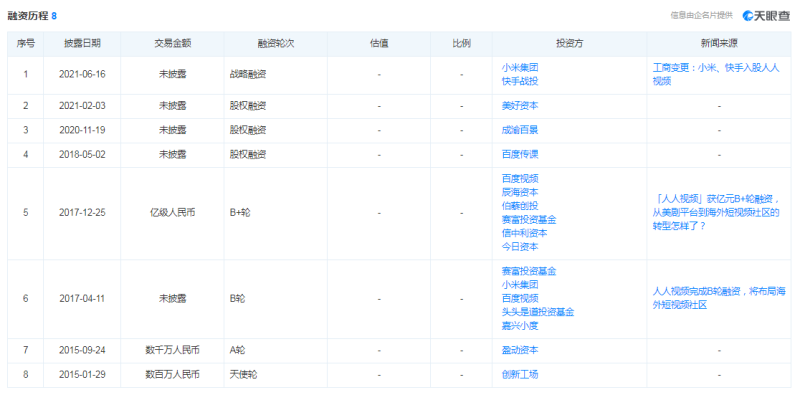Click the 亿级人民币 amount cell
The width and height of the screenshot is (800, 400).
(172, 213)
